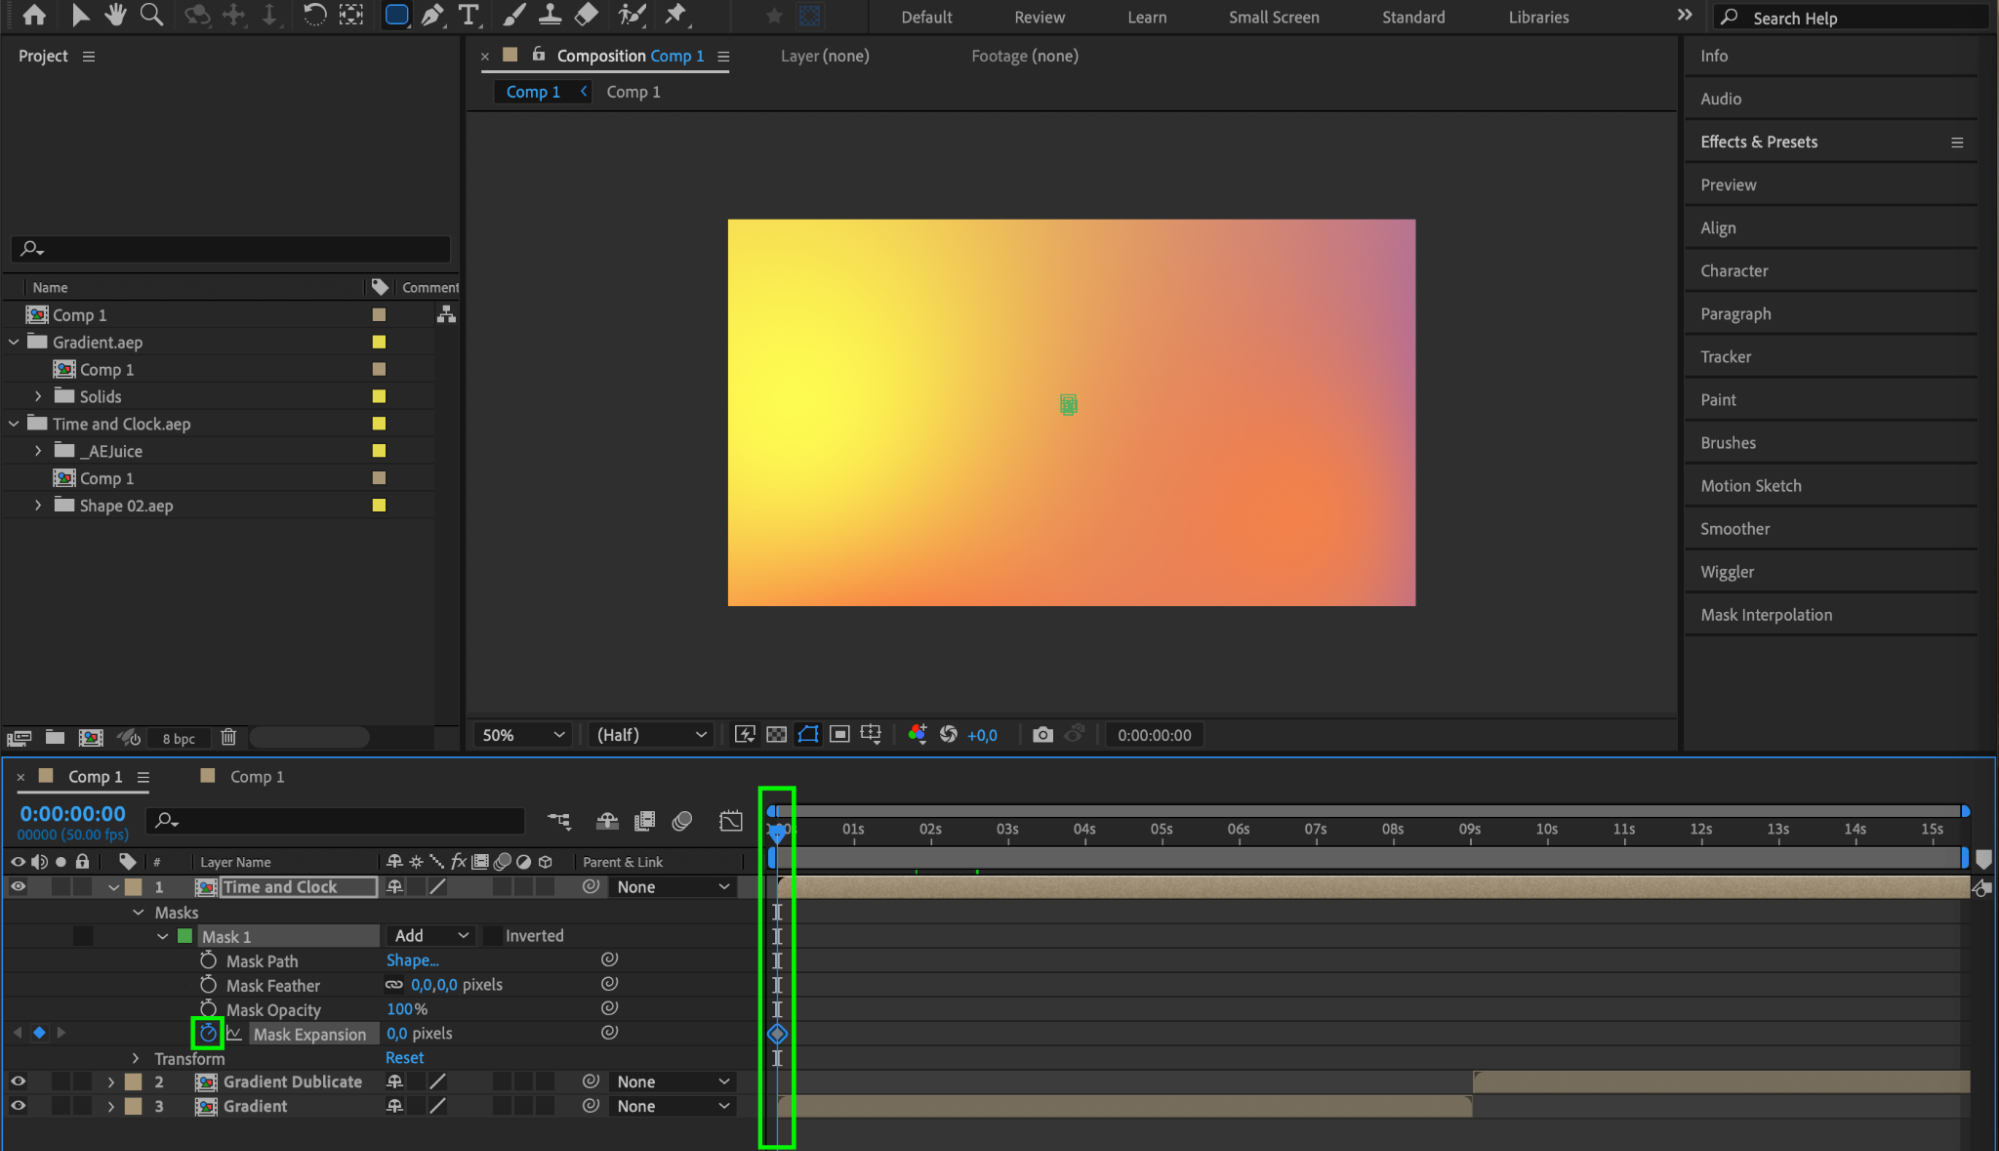This screenshot has height=1151, width=1999.
Task: Select the Horizontal Type tool
Action: (x=468, y=15)
